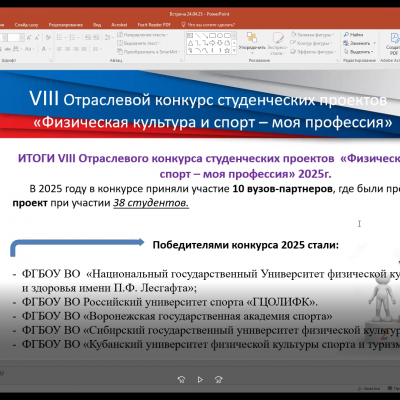Screen dimensions: 400x400
Task: Pick the rectangle shape in shapes gallery
Action: (x=212, y=35)
